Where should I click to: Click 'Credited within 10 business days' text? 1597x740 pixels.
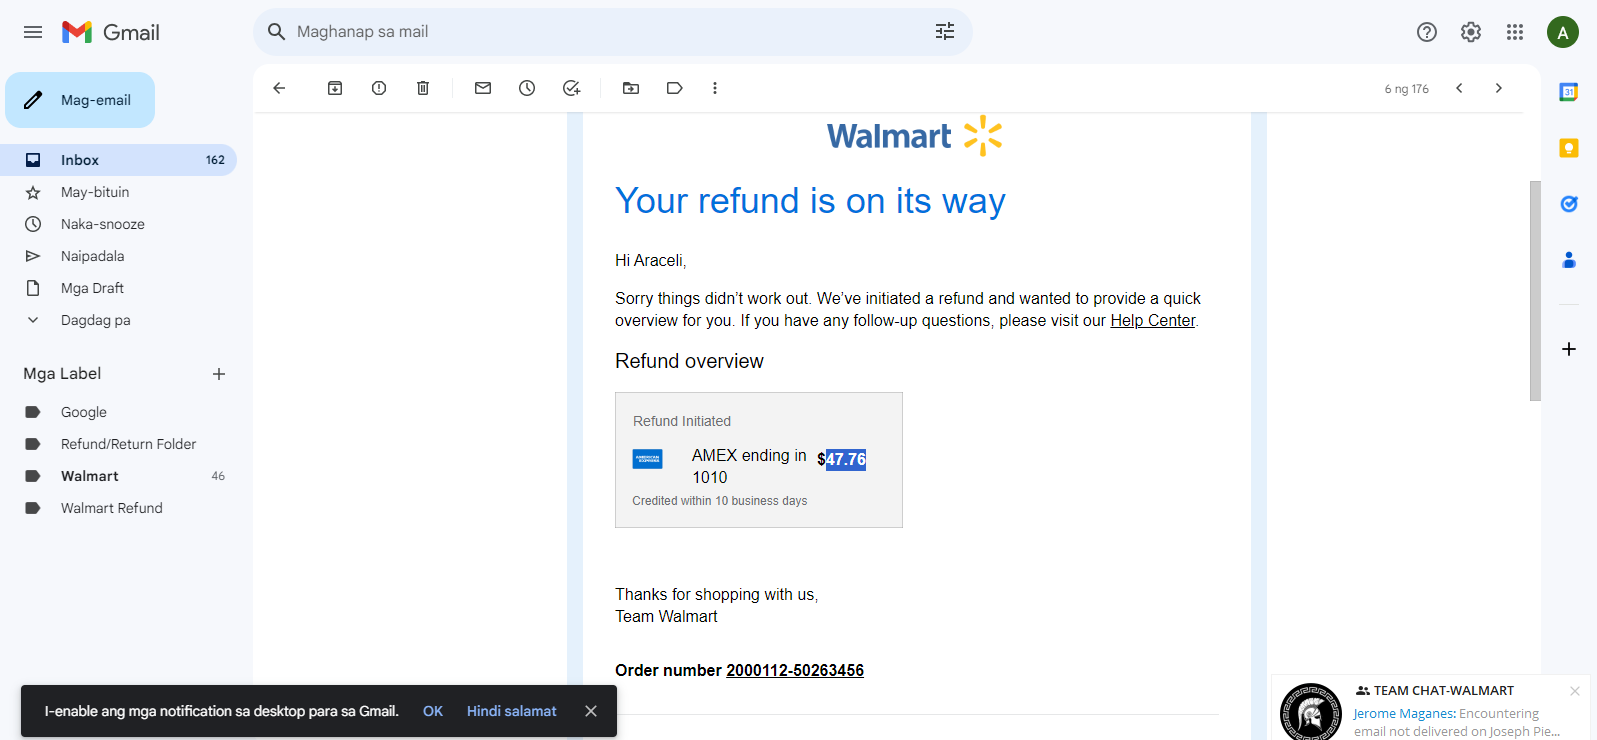[x=720, y=501]
